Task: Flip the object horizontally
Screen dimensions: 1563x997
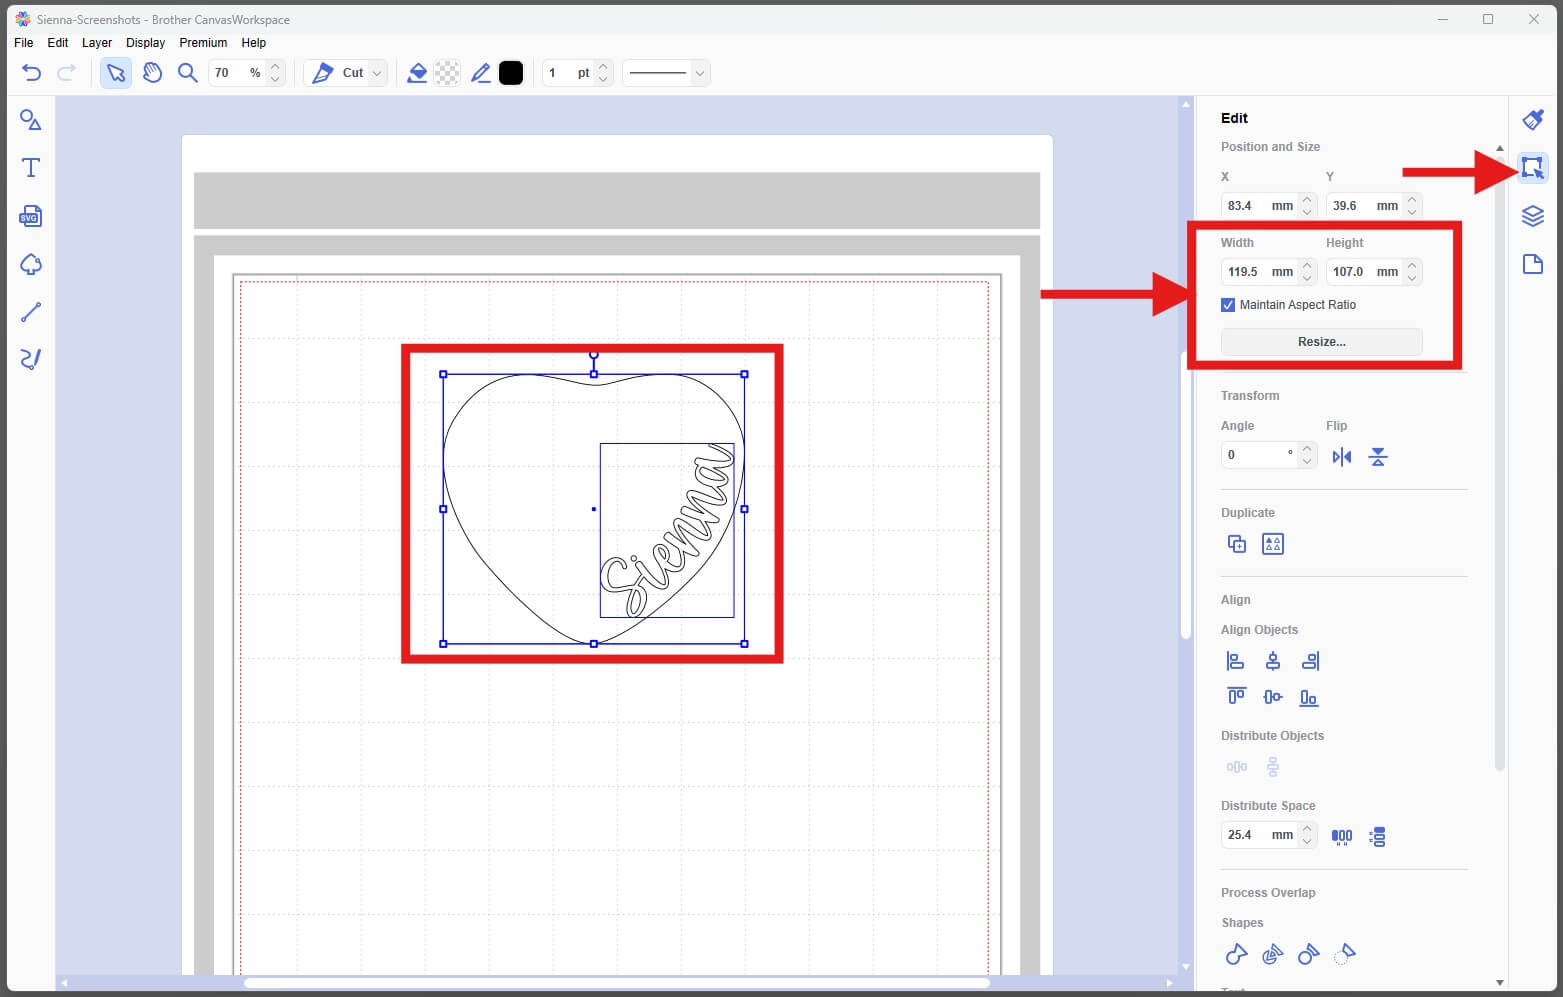Action: (1342, 457)
